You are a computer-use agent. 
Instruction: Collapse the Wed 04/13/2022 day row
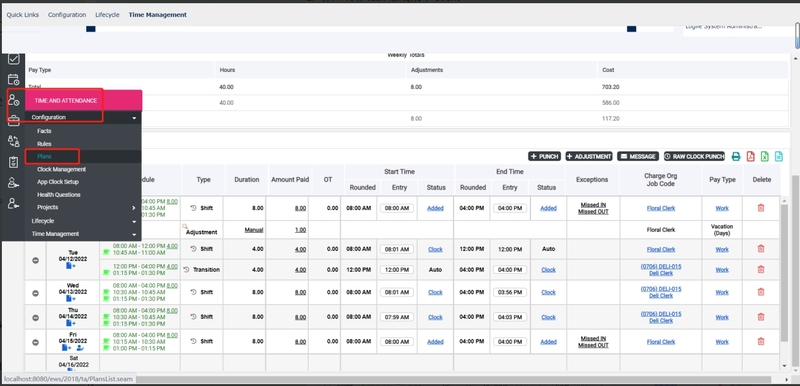coord(36,293)
